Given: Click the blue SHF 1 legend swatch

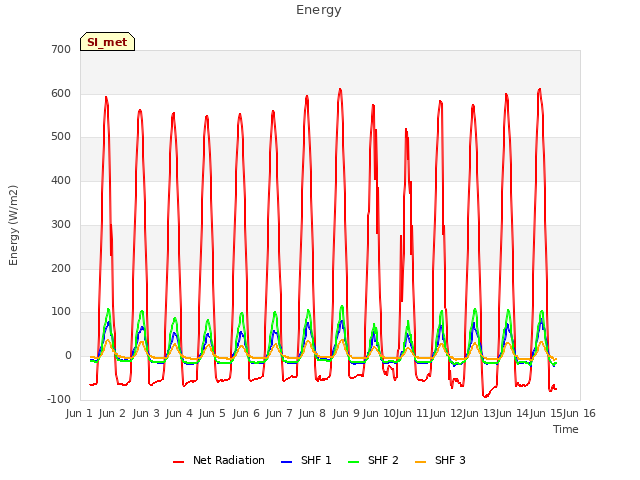Looking at the screenshot, I should click(x=287, y=462).
